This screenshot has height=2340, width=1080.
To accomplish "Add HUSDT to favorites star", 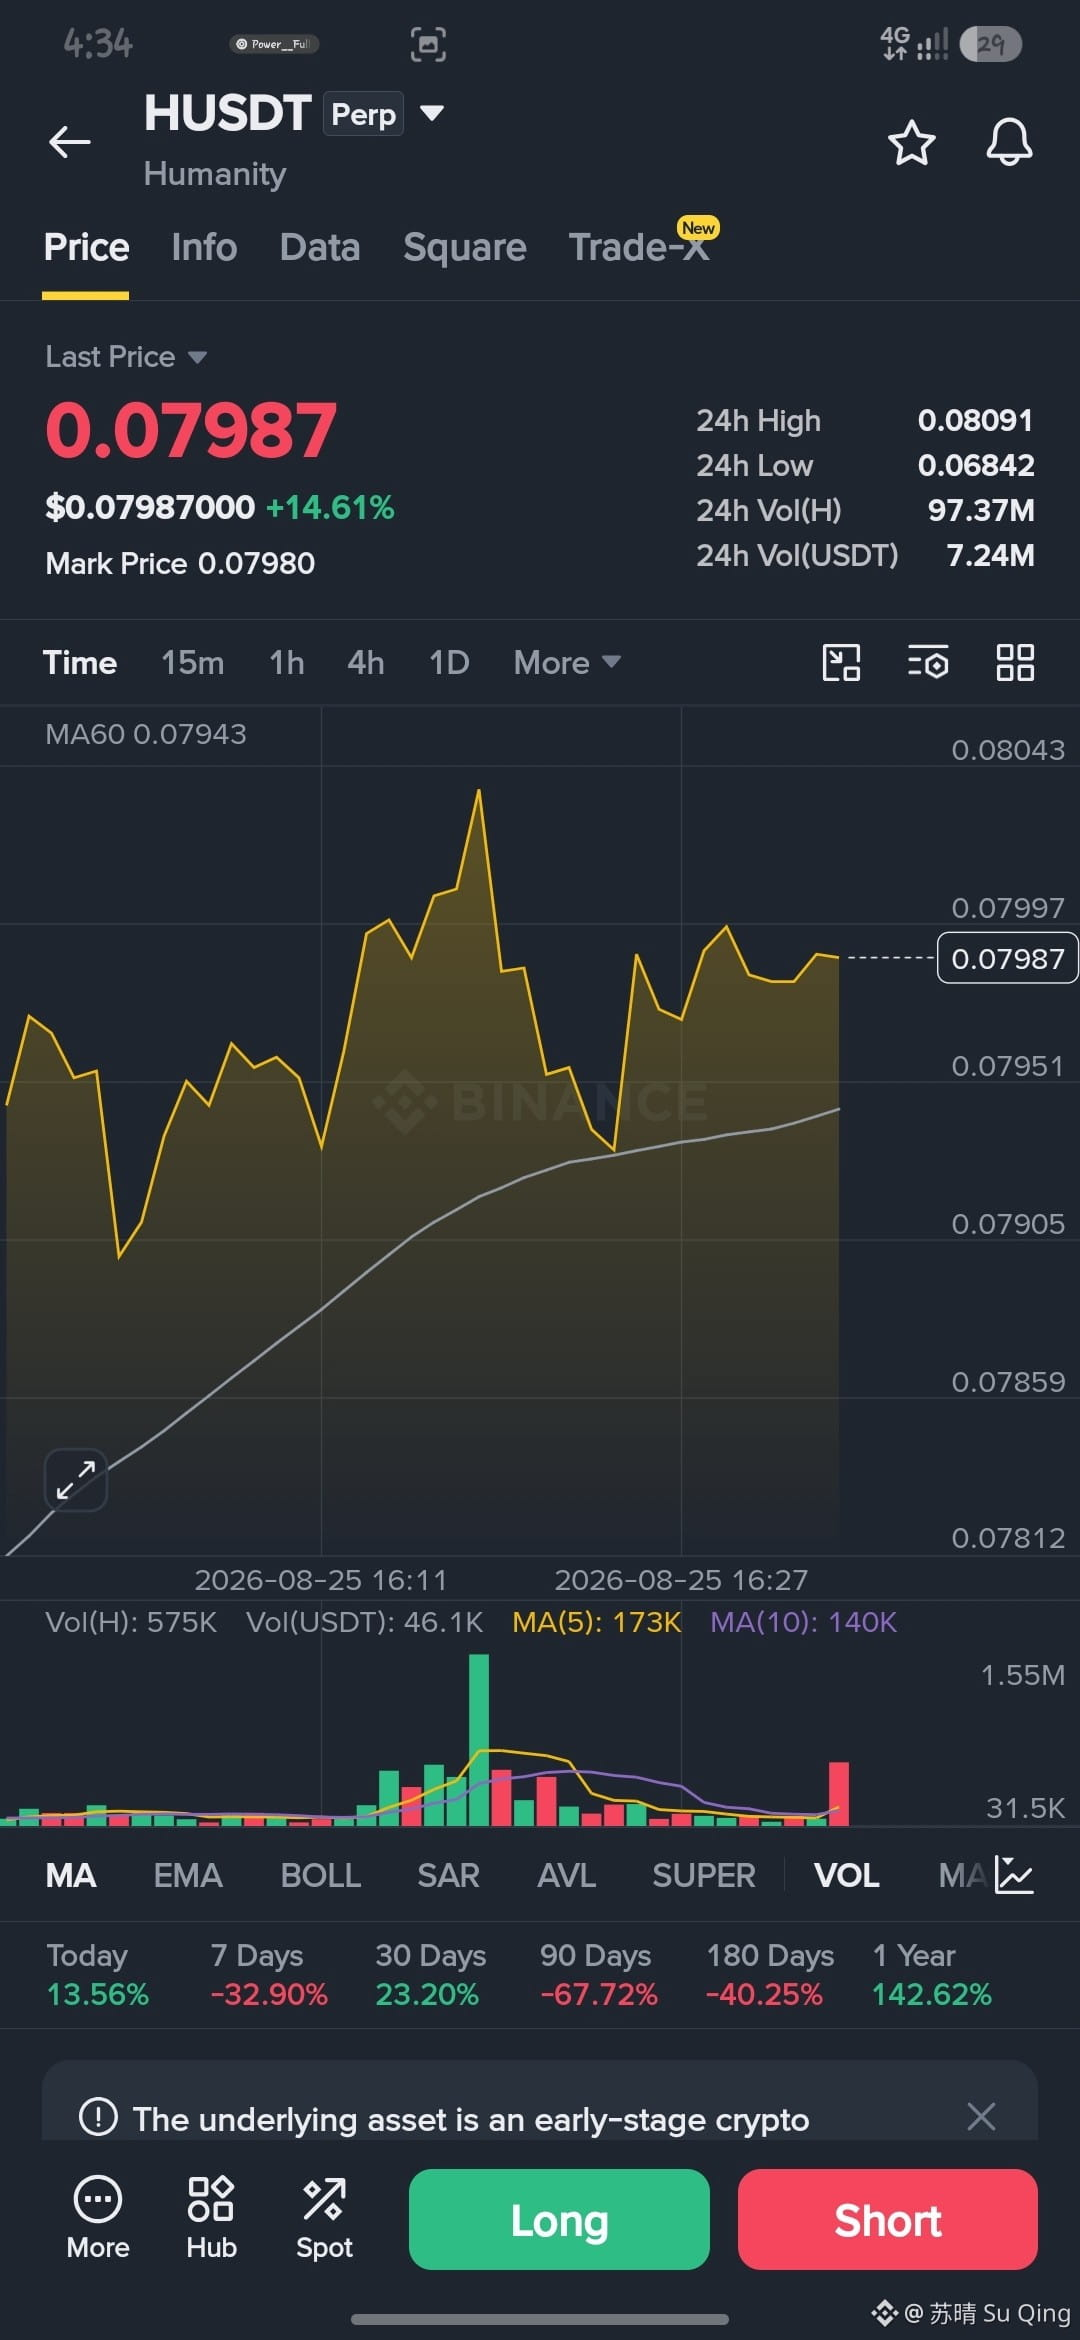I will tap(911, 142).
